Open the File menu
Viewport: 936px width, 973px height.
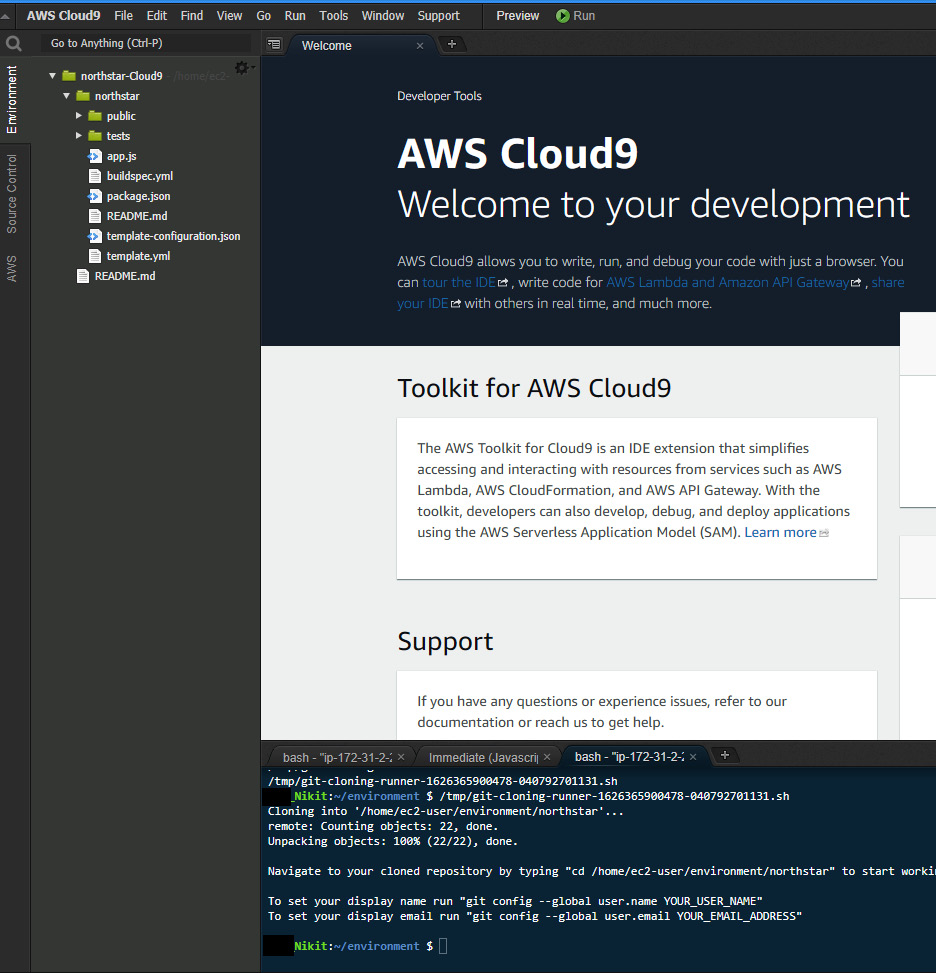124,16
